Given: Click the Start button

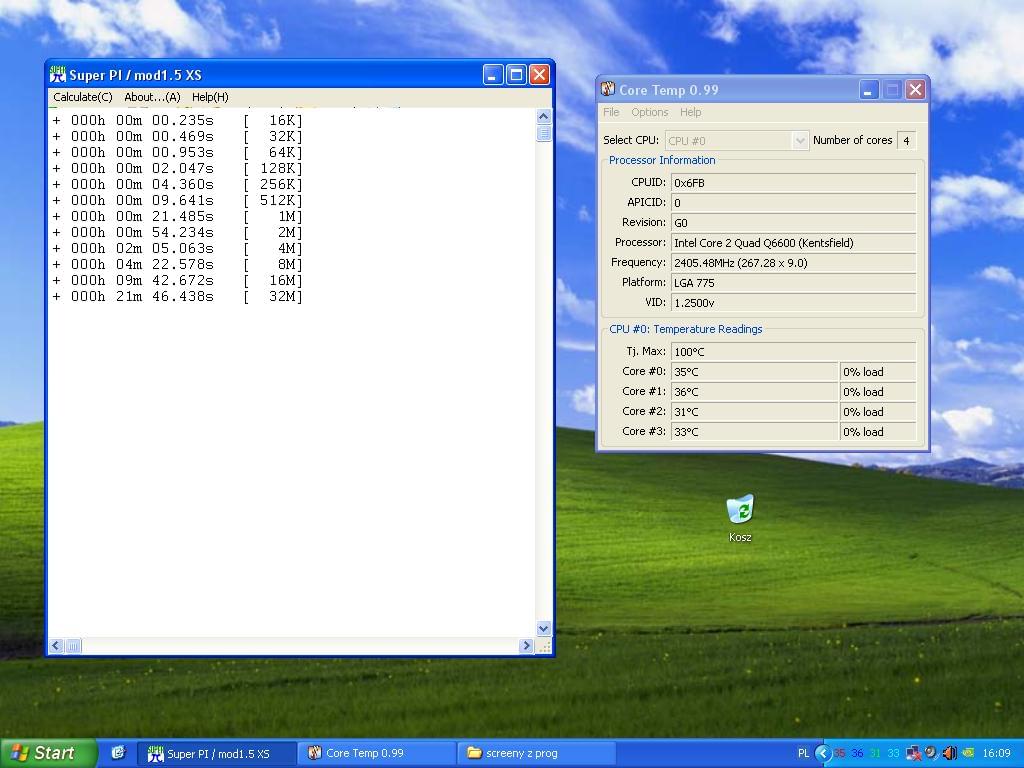Looking at the screenshot, I should point(48,753).
